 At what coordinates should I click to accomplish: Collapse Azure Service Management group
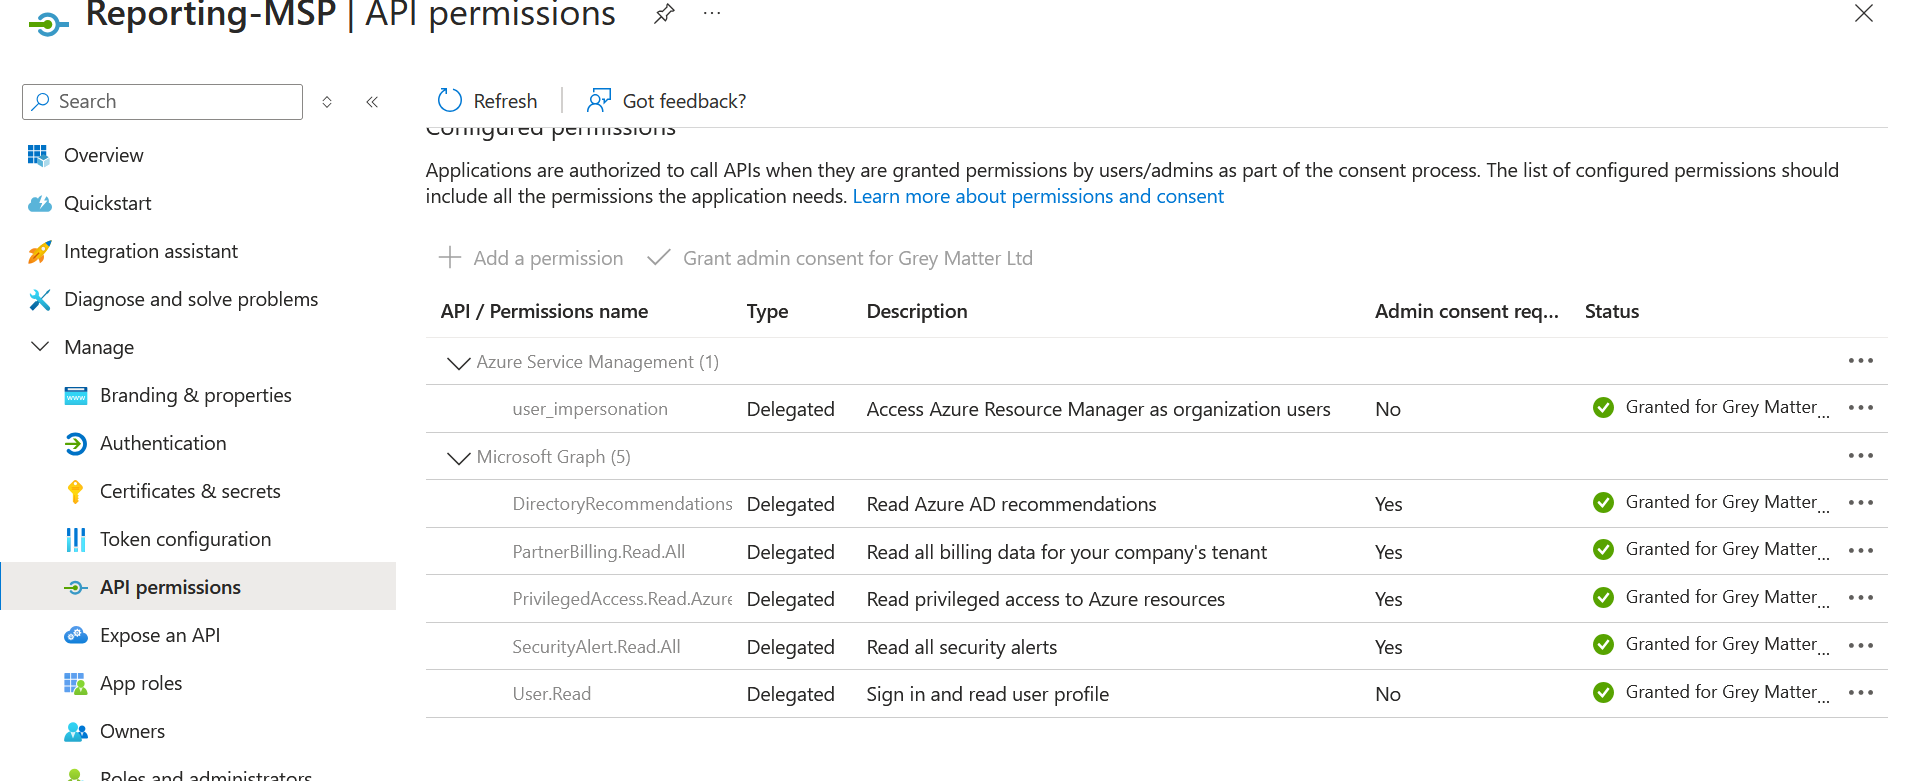tap(458, 362)
